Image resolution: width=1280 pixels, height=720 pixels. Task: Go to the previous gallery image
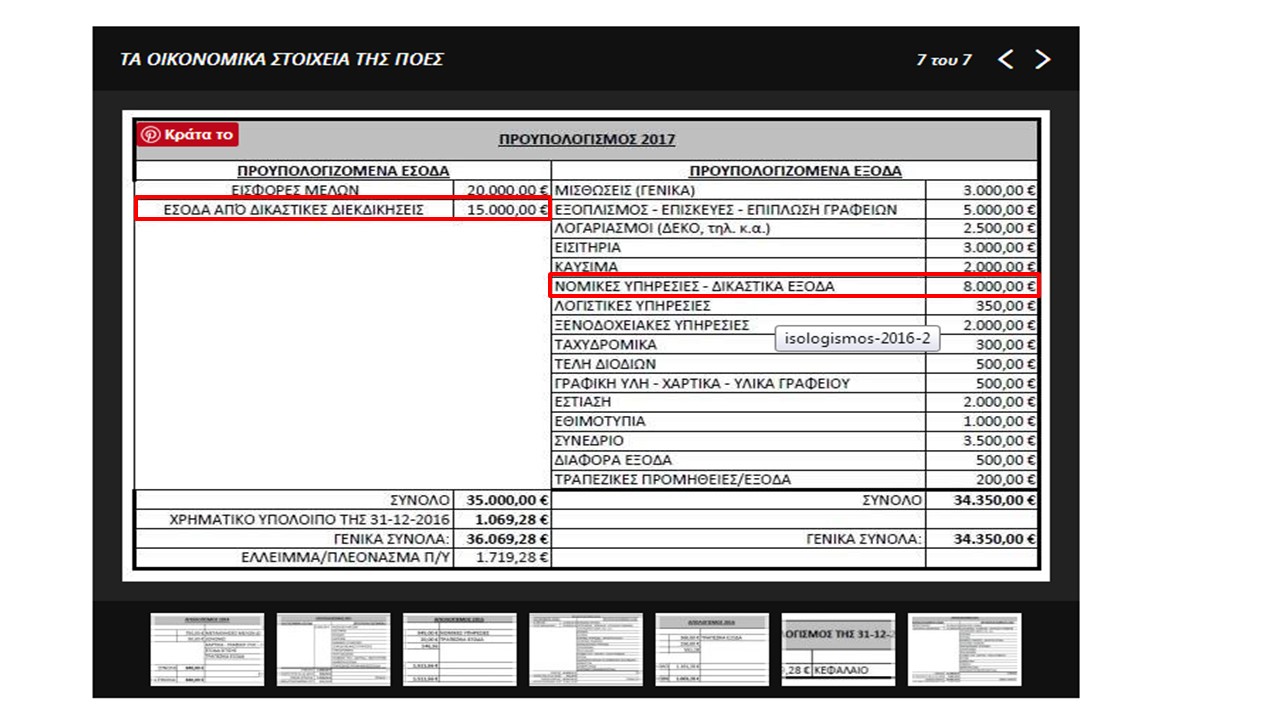[x=1006, y=60]
